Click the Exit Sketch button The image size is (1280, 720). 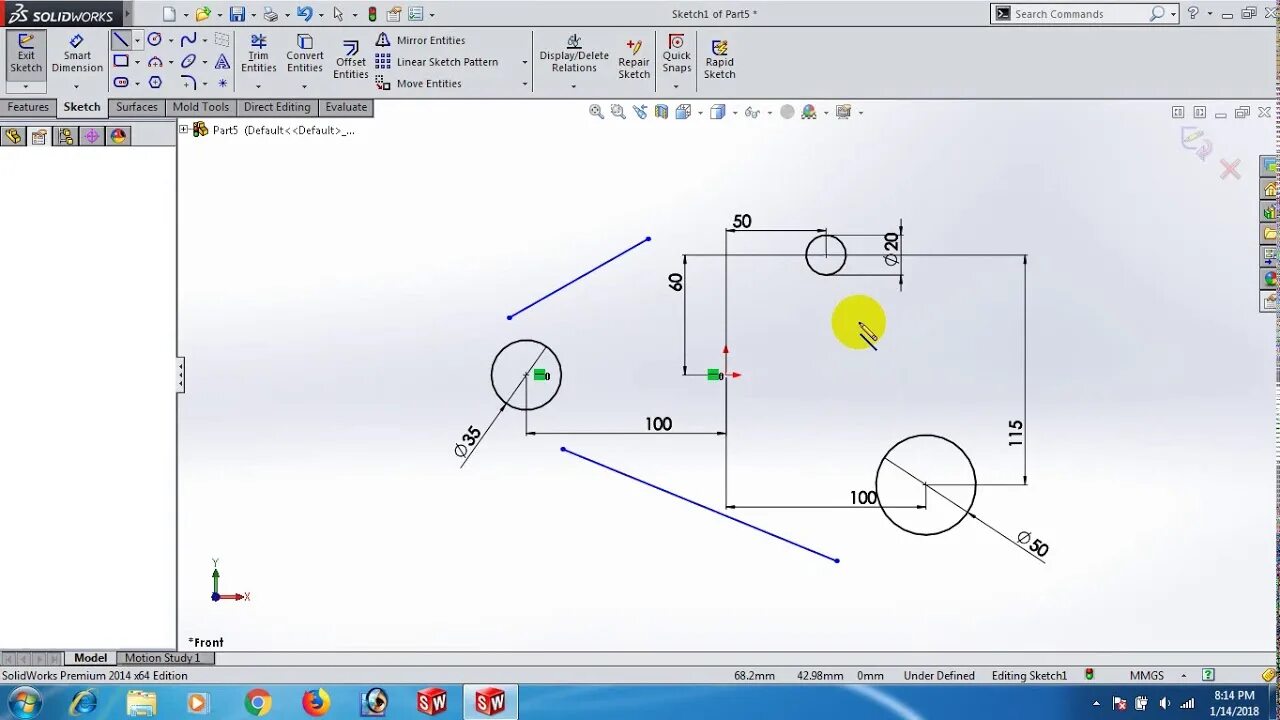click(25, 55)
